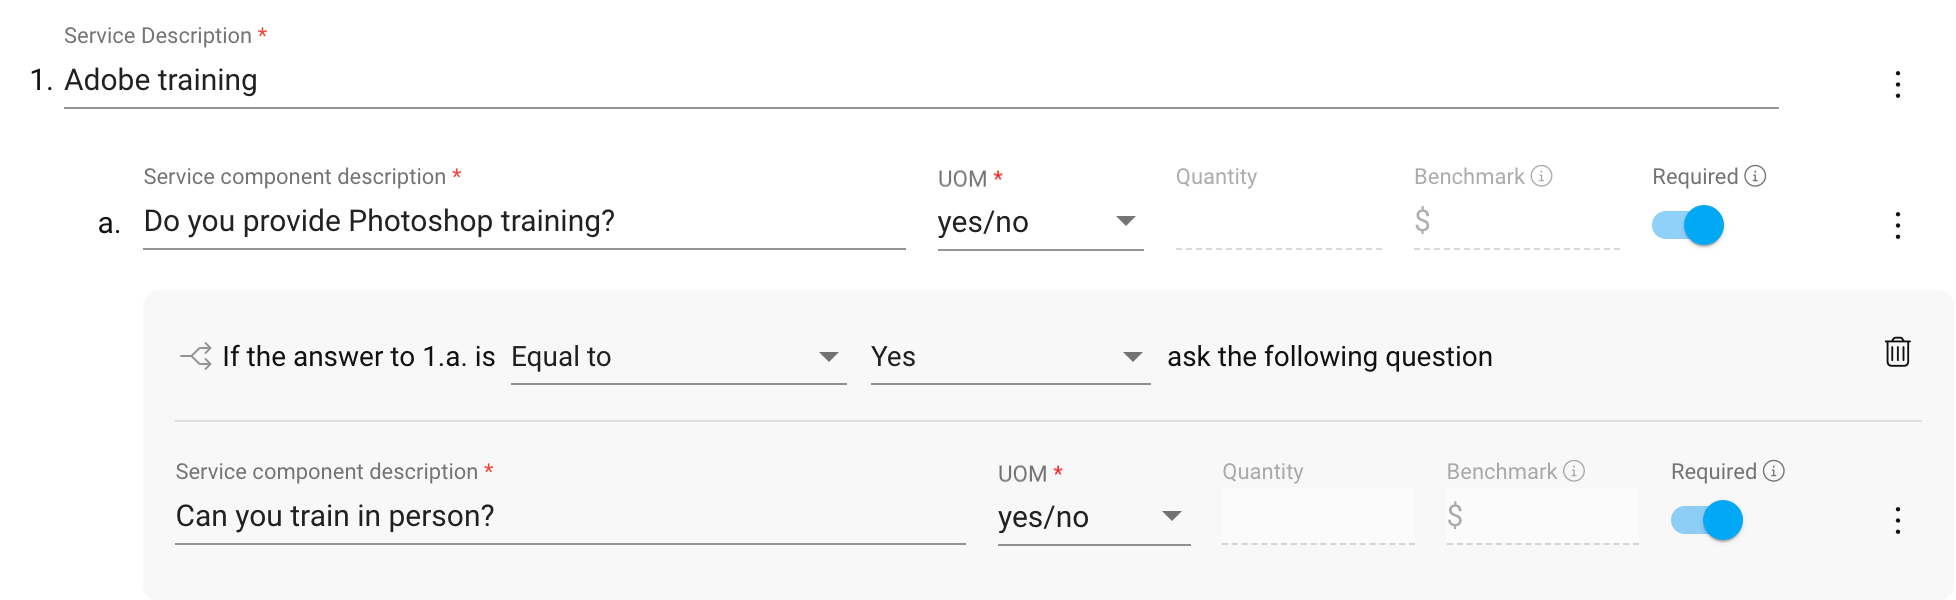Image resolution: width=1956 pixels, height=600 pixels.
Task: Show Required info icon for train in person row
Action: pos(1774,471)
